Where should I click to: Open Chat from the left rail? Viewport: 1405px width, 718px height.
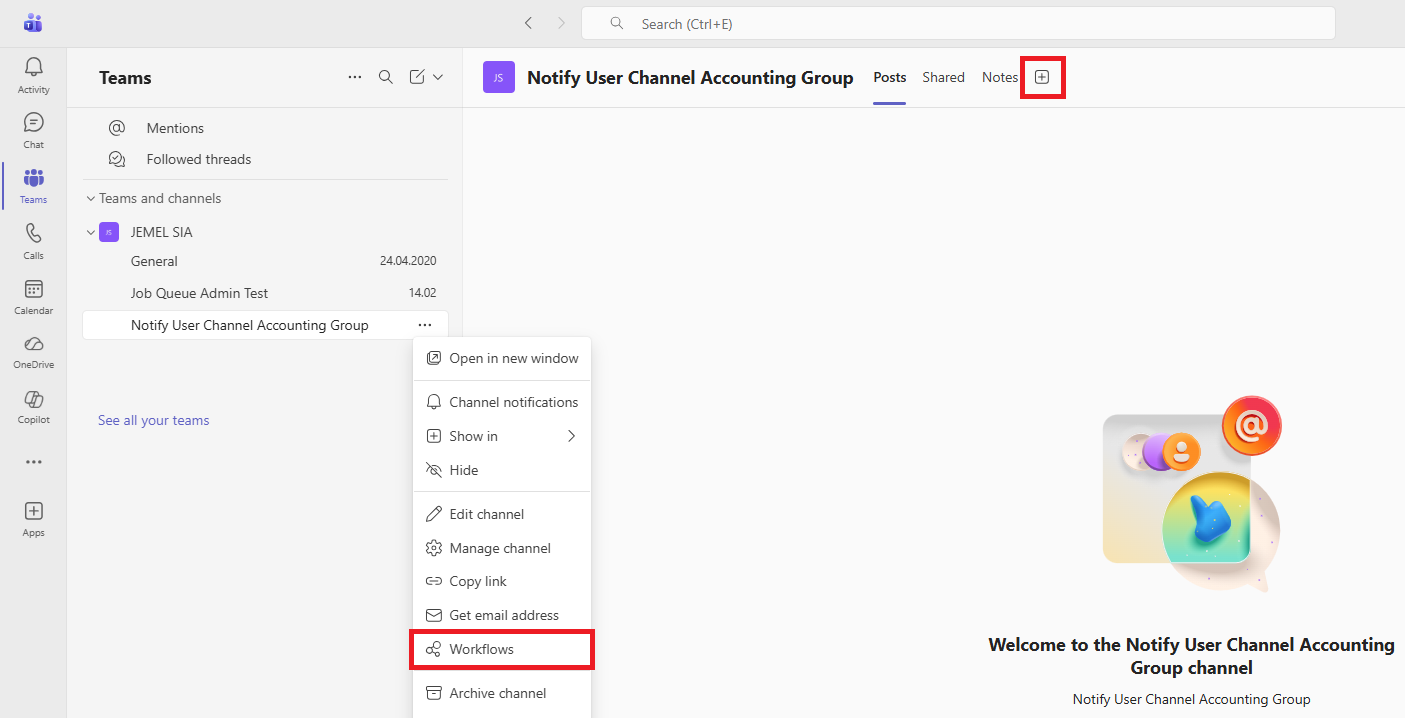click(33, 130)
